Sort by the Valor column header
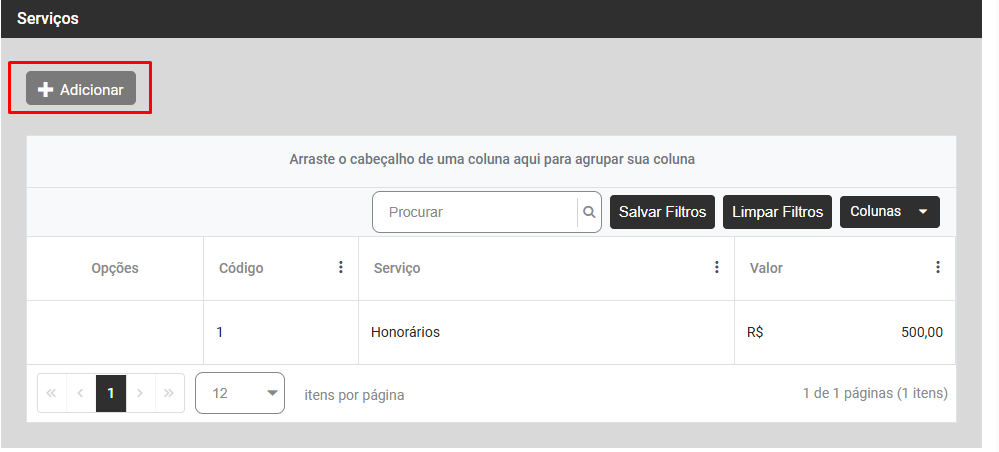The width and height of the screenshot is (999, 452). (x=766, y=268)
